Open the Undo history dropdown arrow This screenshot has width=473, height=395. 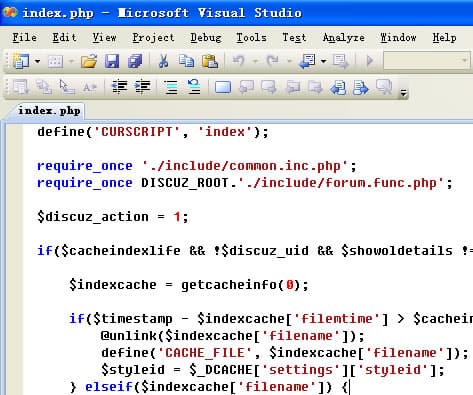tap(255, 61)
